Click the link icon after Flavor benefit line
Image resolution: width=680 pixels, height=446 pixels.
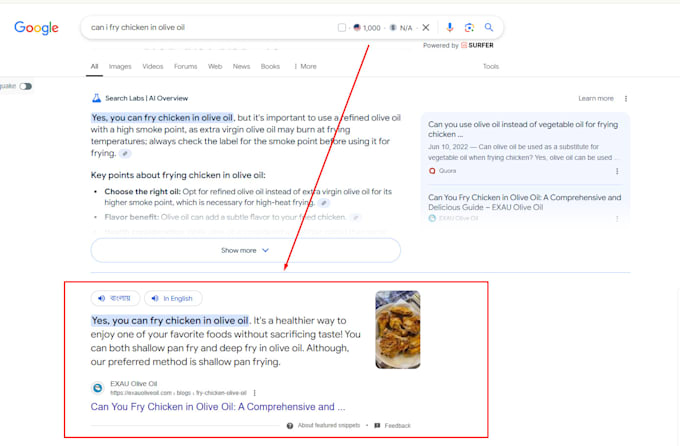point(356,217)
